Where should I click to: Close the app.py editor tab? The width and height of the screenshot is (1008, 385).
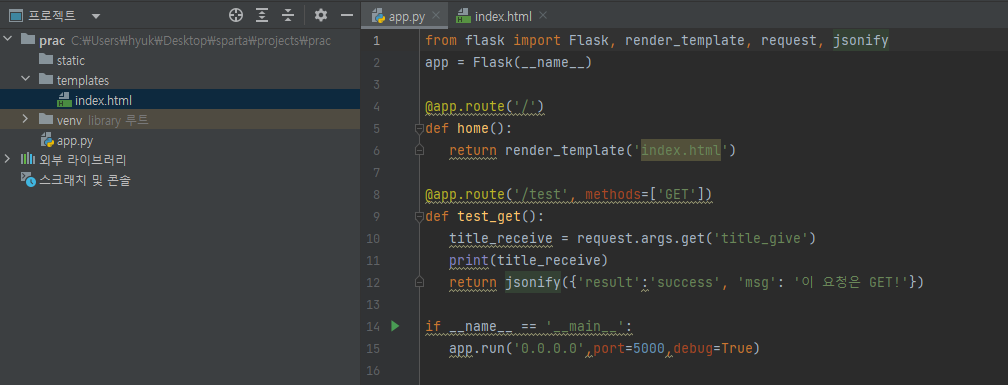click(x=436, y=16)
